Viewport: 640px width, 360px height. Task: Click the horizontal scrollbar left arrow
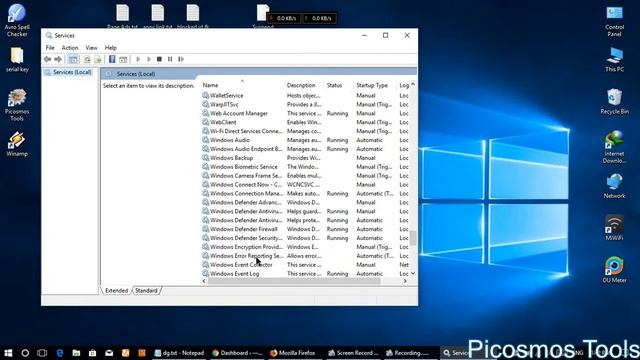click(x=204, y=281)
